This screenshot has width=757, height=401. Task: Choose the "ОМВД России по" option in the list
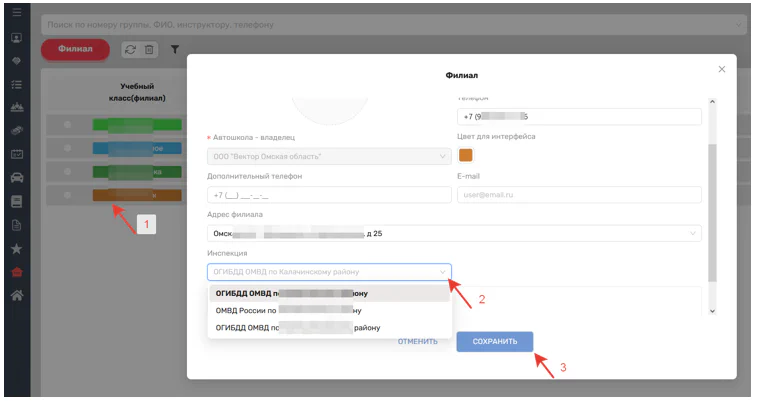tap(329, 310)
